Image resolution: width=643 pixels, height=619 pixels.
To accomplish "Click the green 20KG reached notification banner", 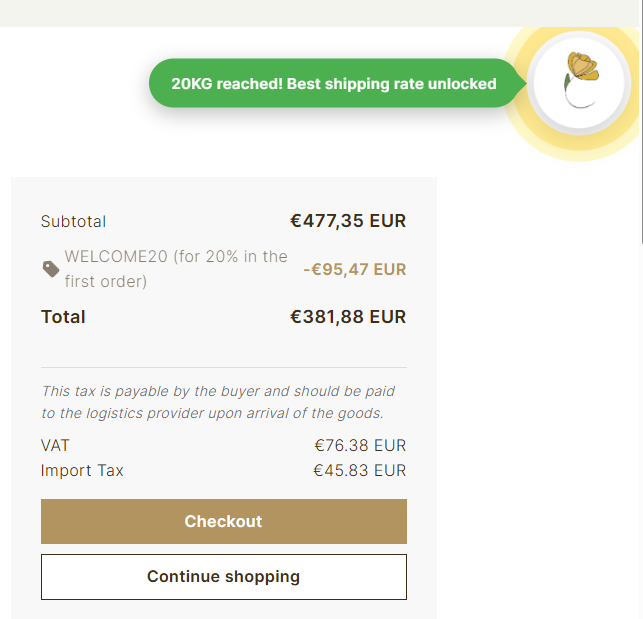I will click(333, 84).
